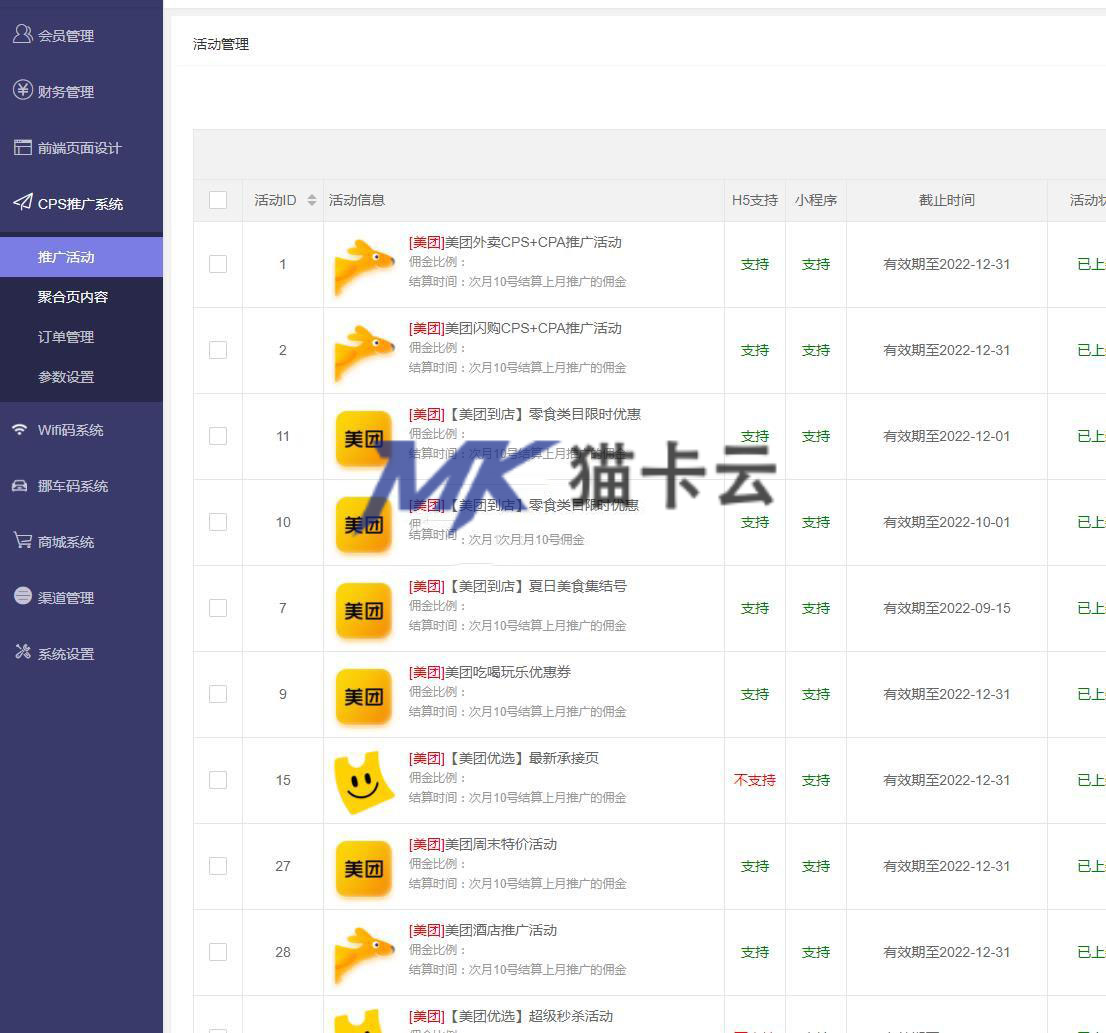
Task: Click the H5支持 column header
Action: pyautogui.click(x=755, y=200)
